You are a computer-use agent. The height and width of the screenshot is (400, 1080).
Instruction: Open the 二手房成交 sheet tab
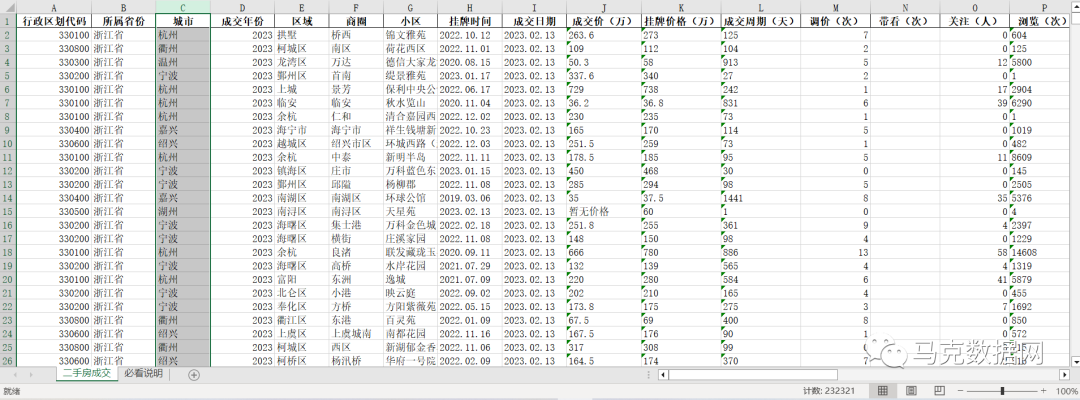click(86, 374)
